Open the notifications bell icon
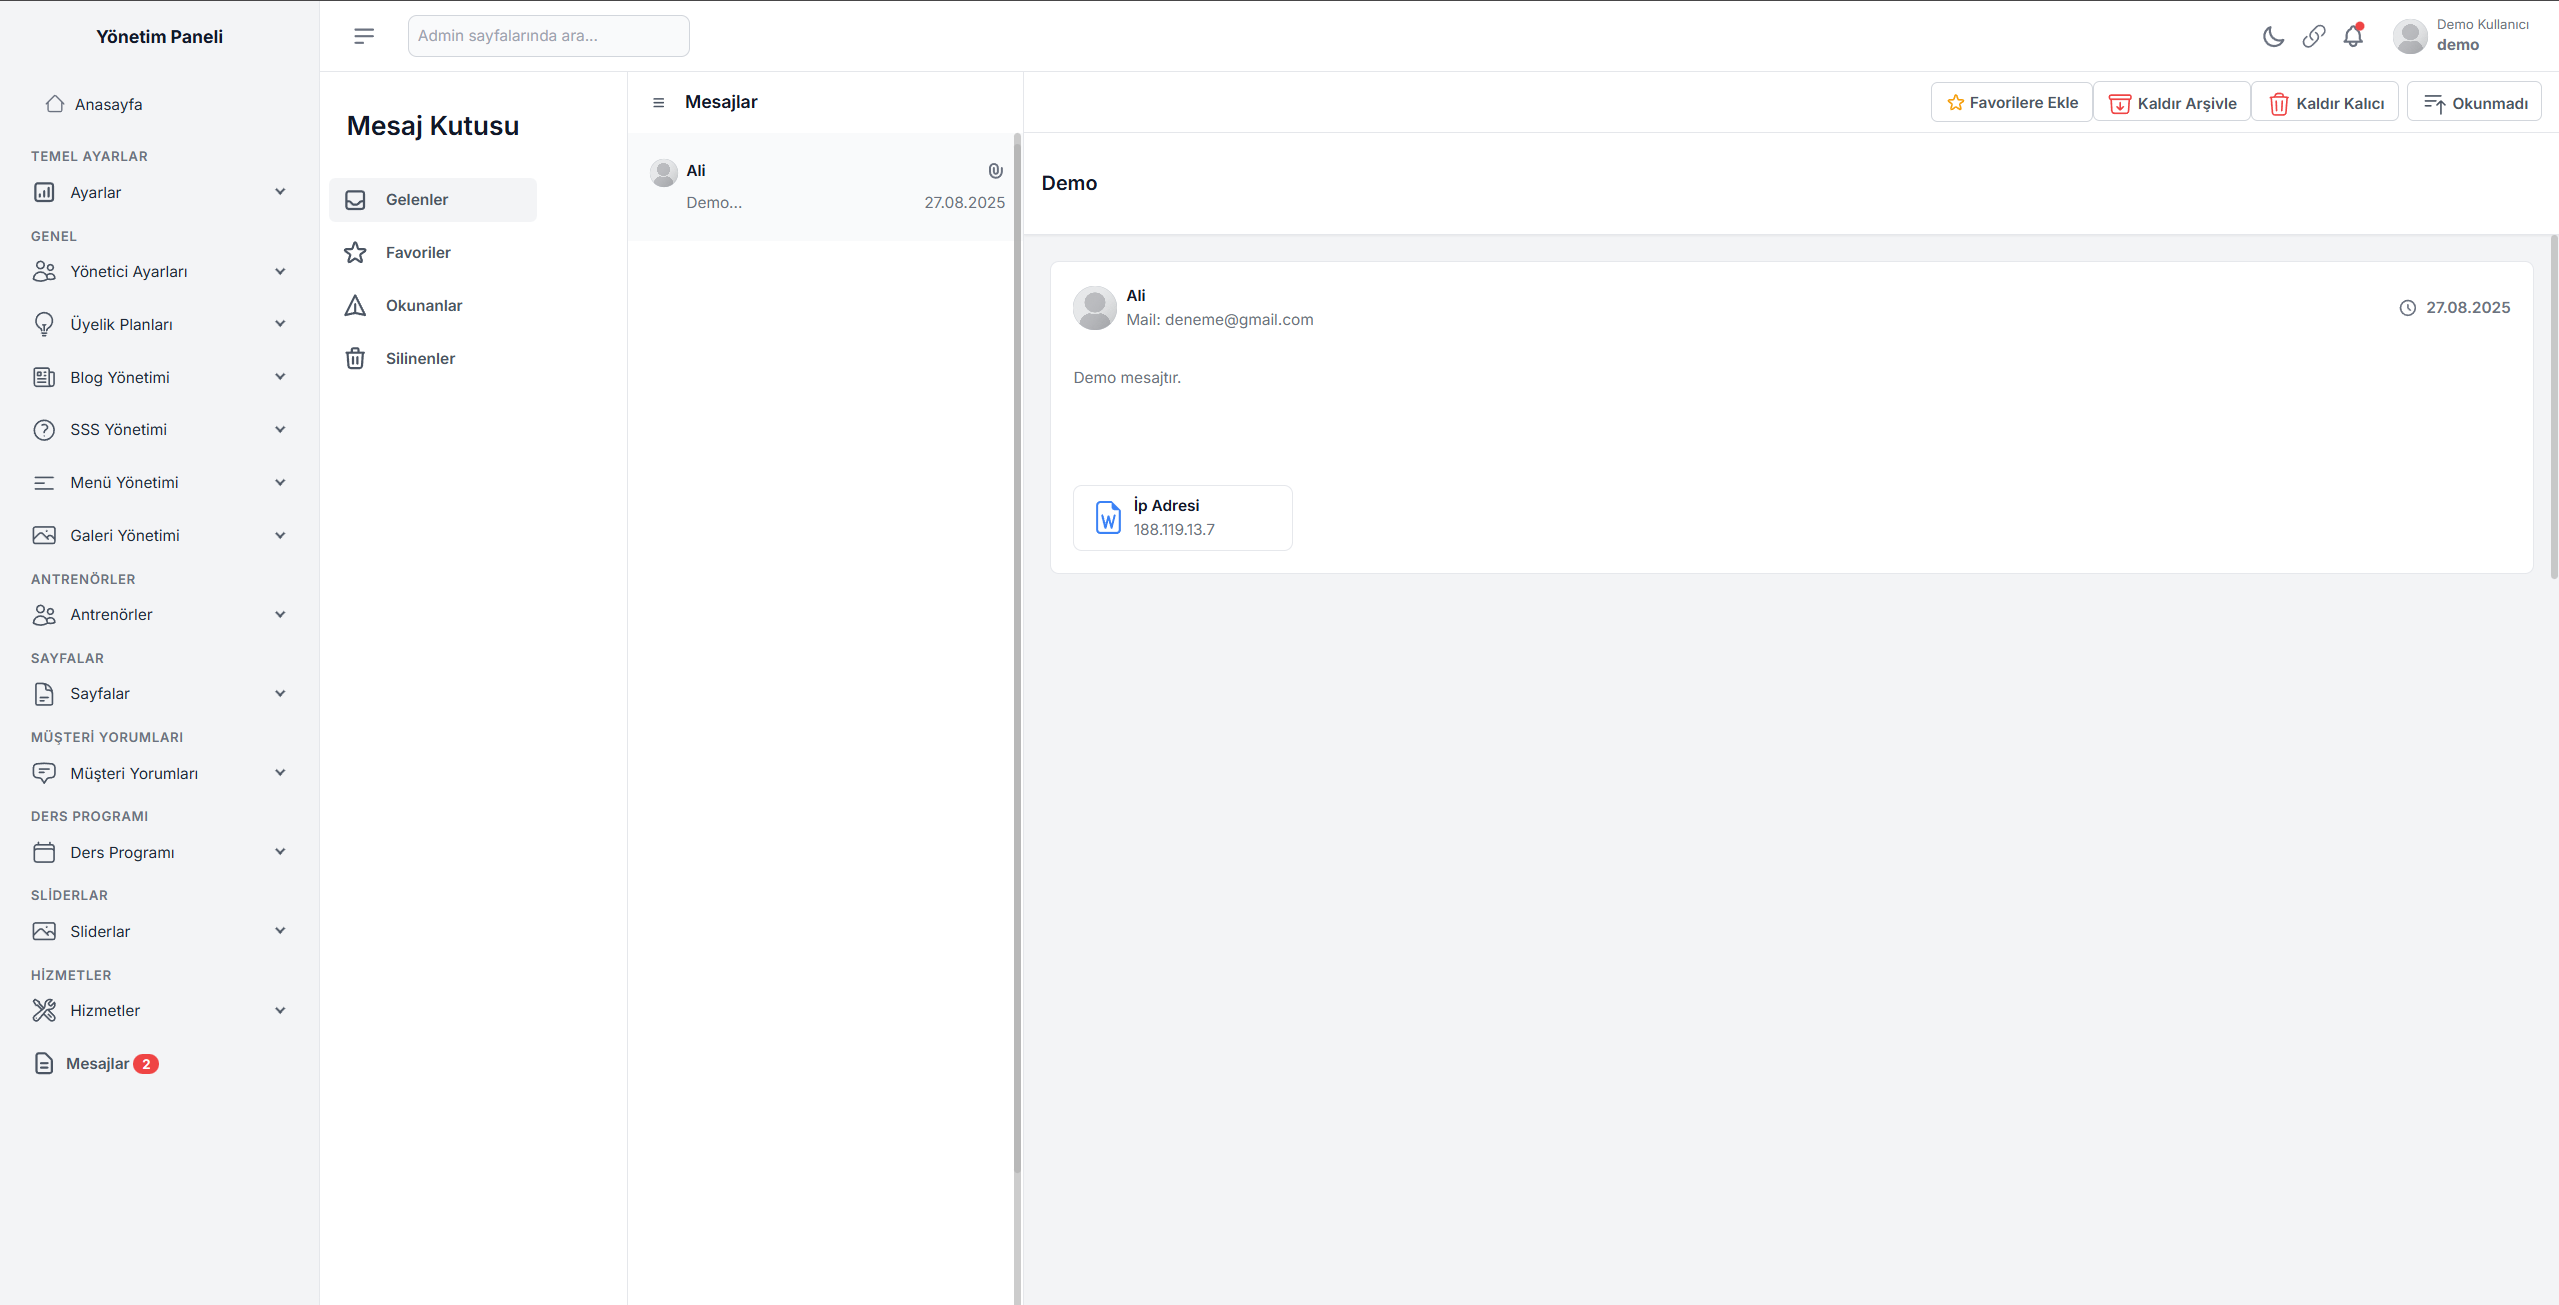Viewport: 2559px width, 1305px height. point(2353,37)
